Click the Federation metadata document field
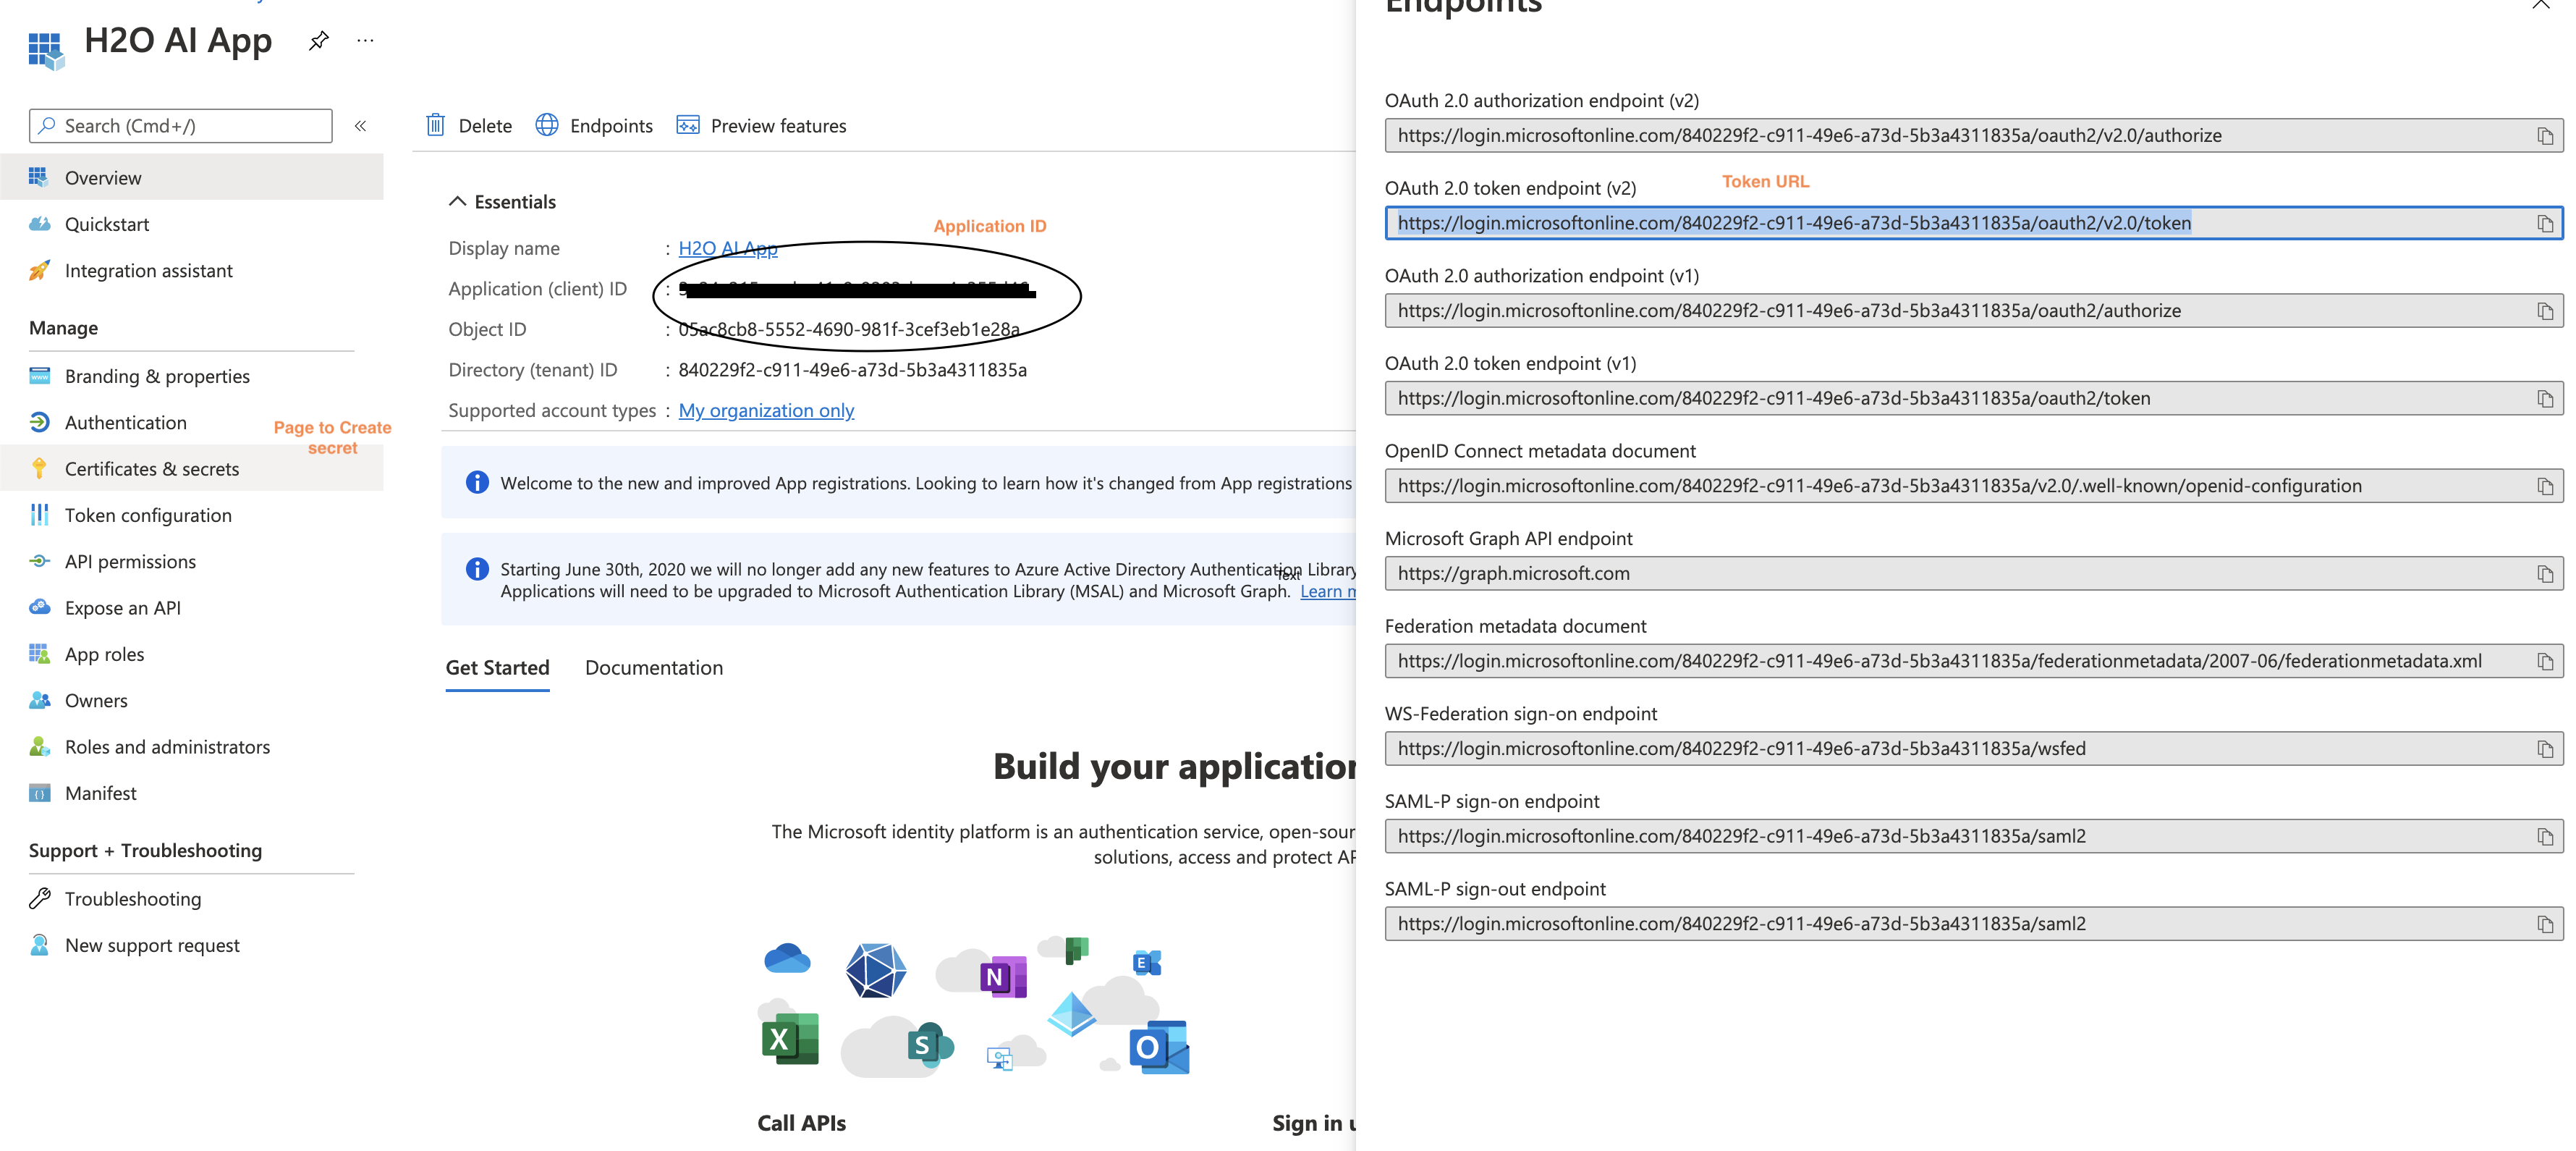This screenshot has width=2576, height=1151. pos(1973,660)
